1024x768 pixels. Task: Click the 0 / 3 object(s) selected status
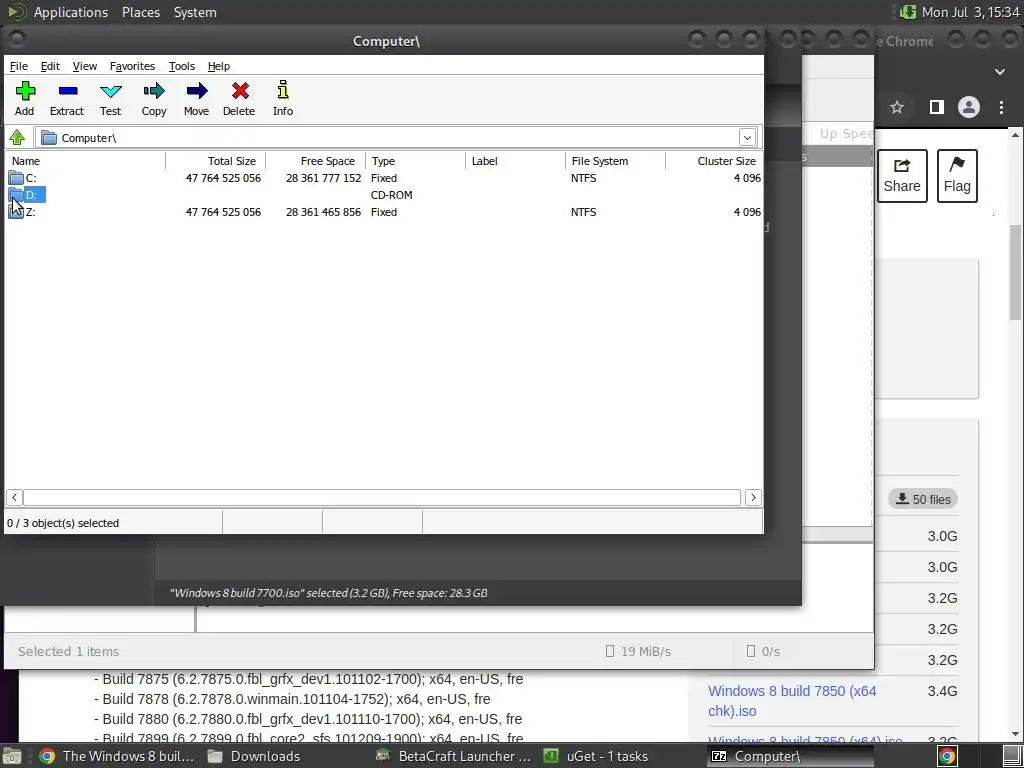coord(63,523)
